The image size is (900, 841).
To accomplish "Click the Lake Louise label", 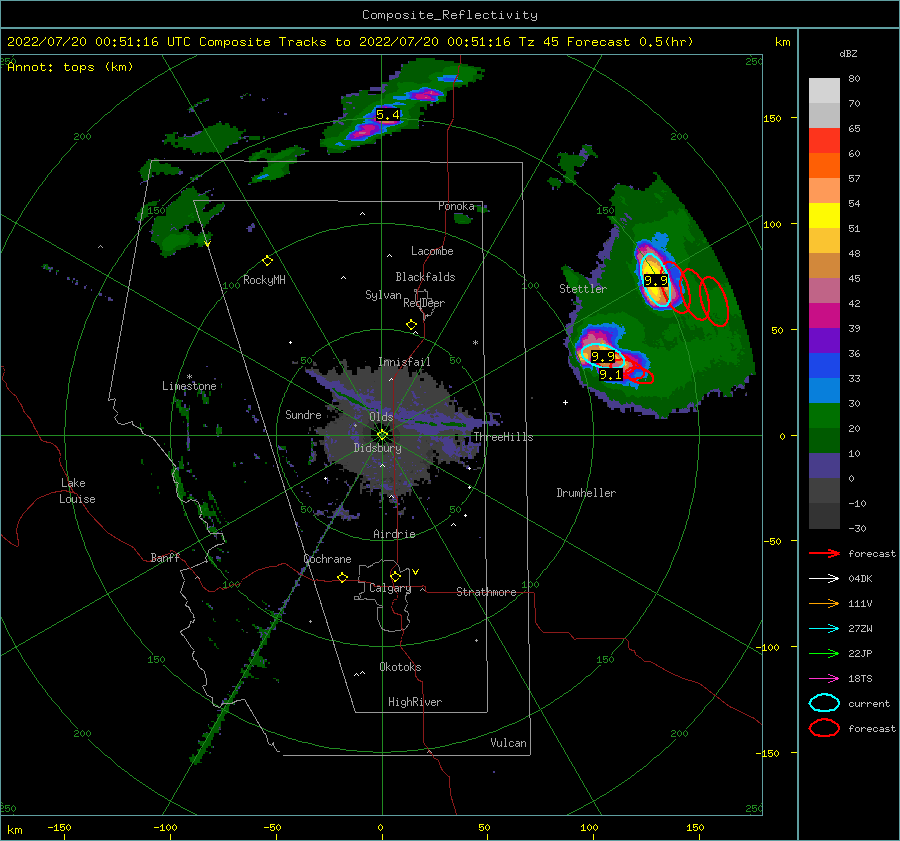I will tap(77, 491).
